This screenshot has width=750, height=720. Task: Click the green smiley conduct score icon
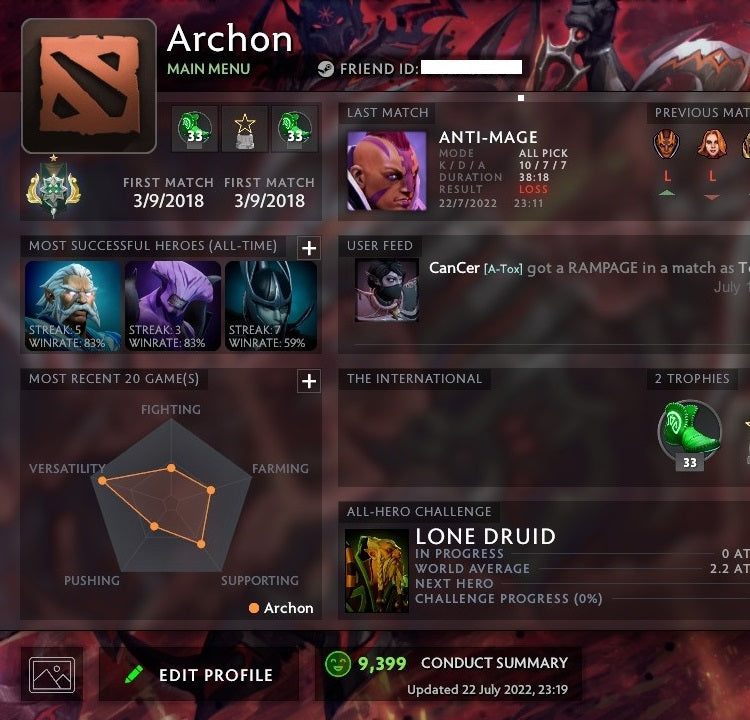[x=338, y=663]
